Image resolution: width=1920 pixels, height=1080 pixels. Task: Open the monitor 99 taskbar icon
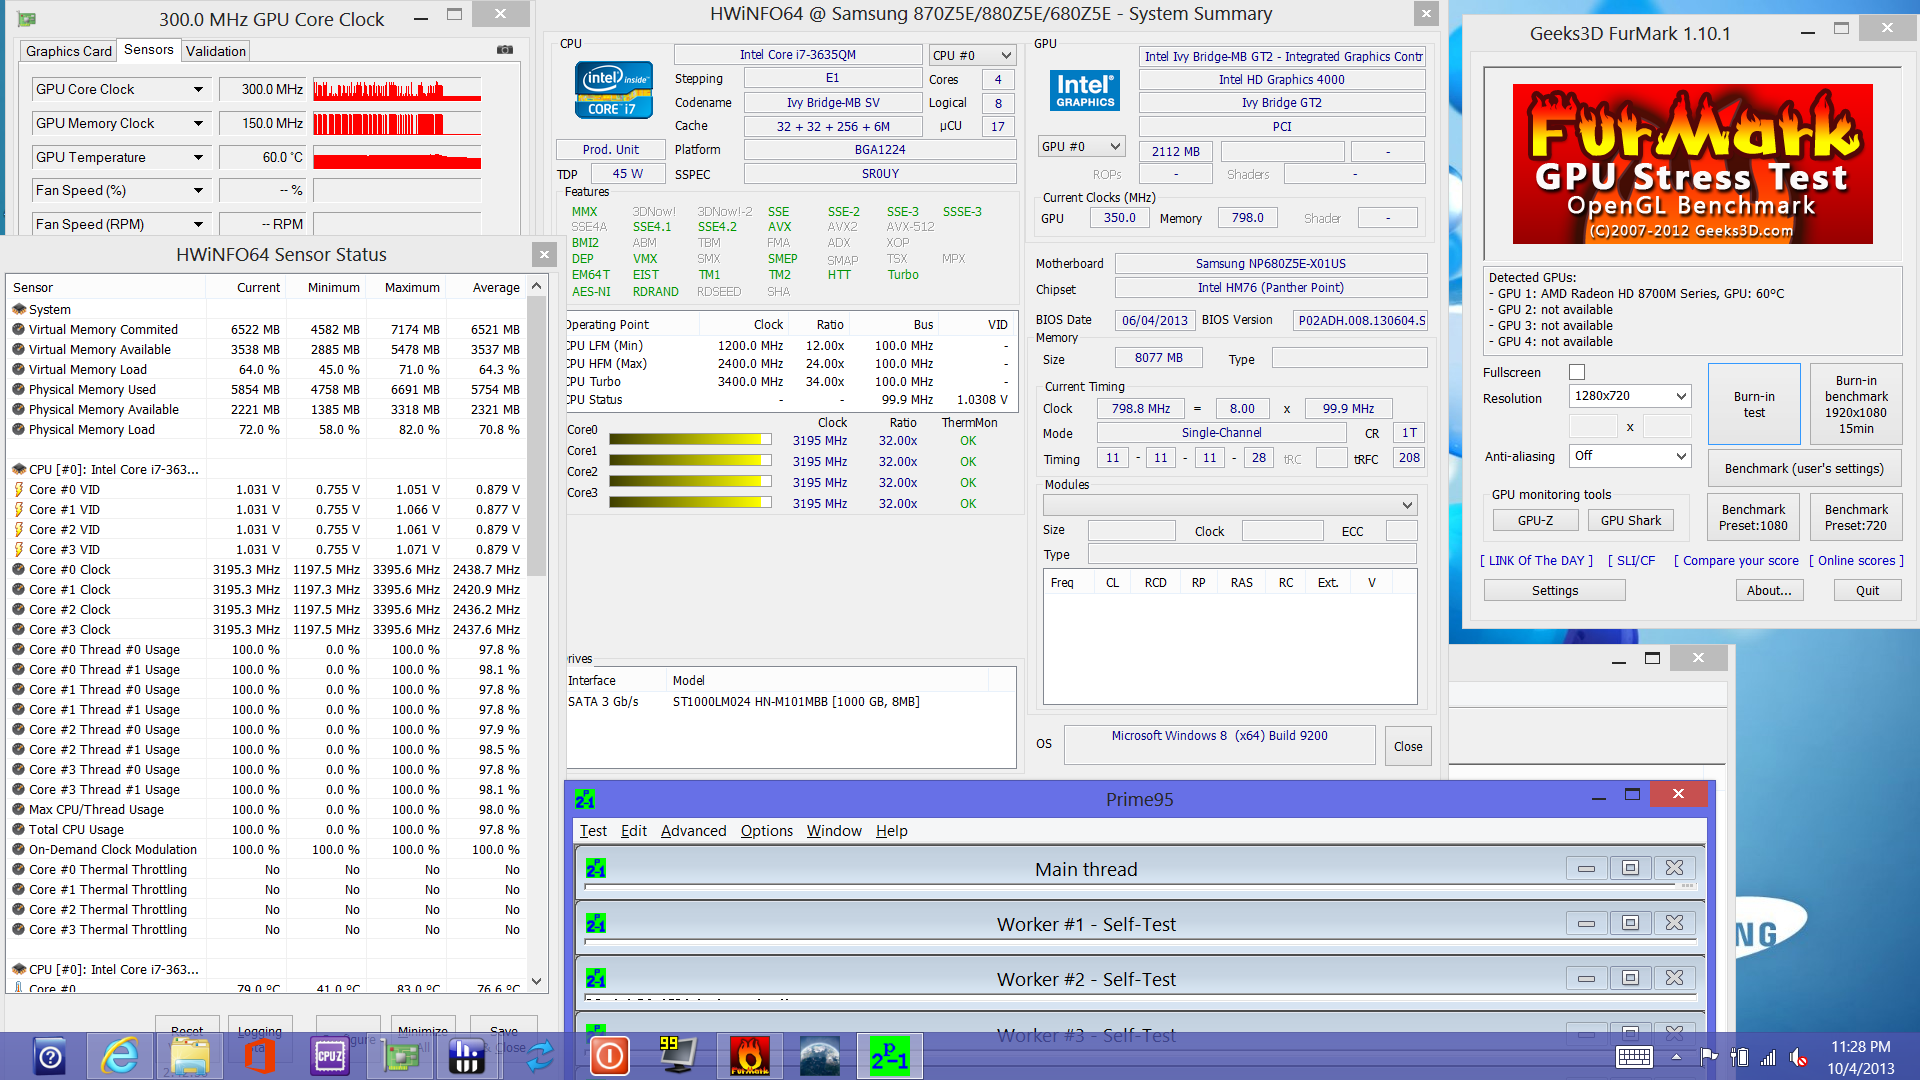pos(678,1055)
